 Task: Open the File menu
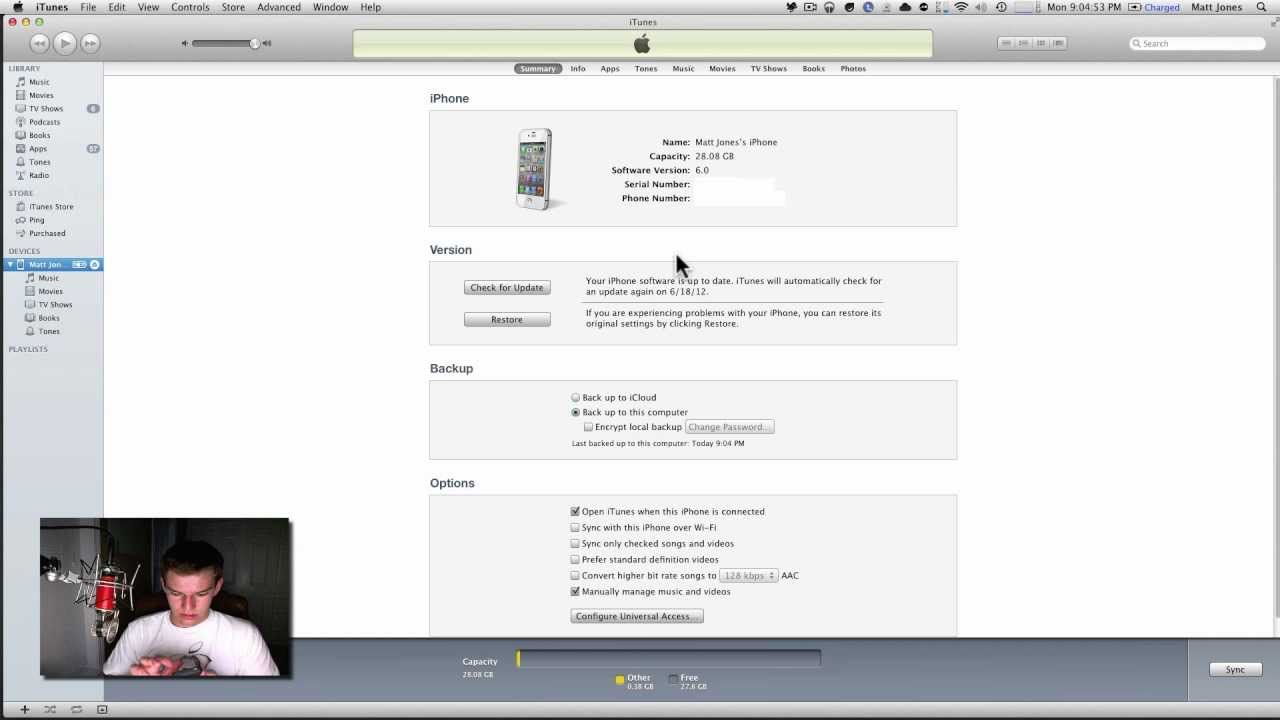(88, 7)
